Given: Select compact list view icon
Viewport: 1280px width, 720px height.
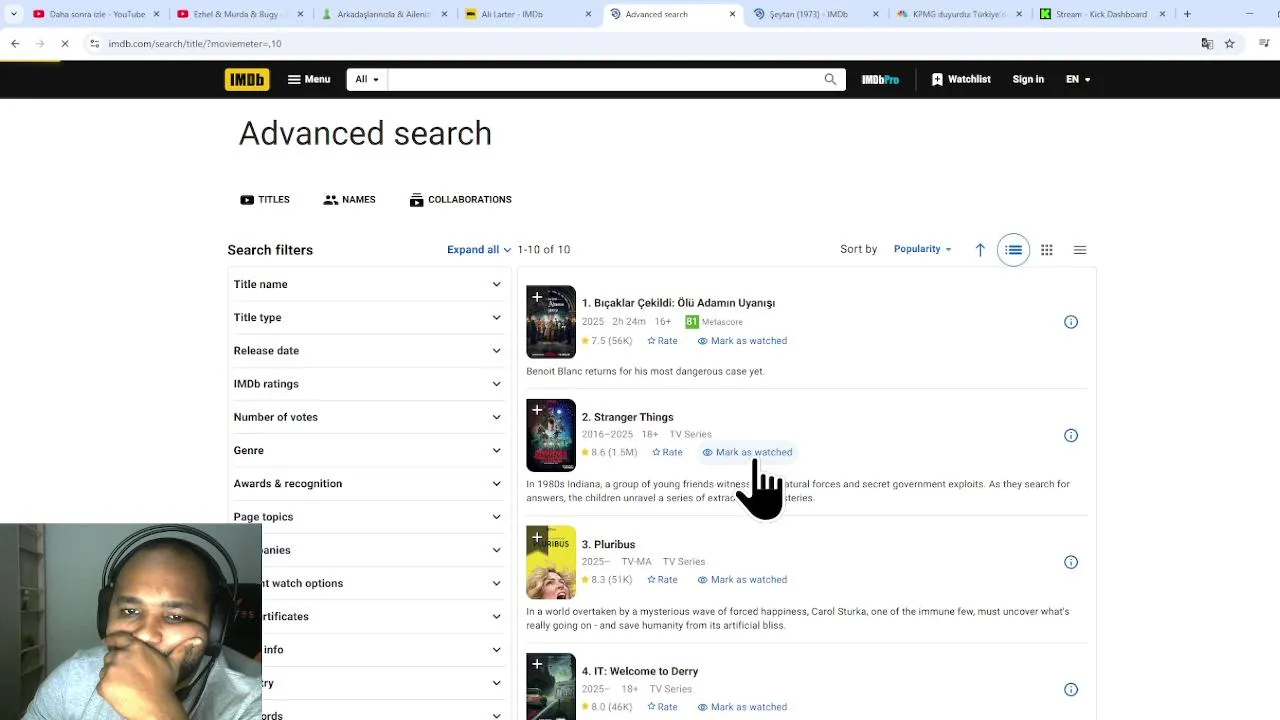Looking at the screenshot, I should coord(1080,250).
